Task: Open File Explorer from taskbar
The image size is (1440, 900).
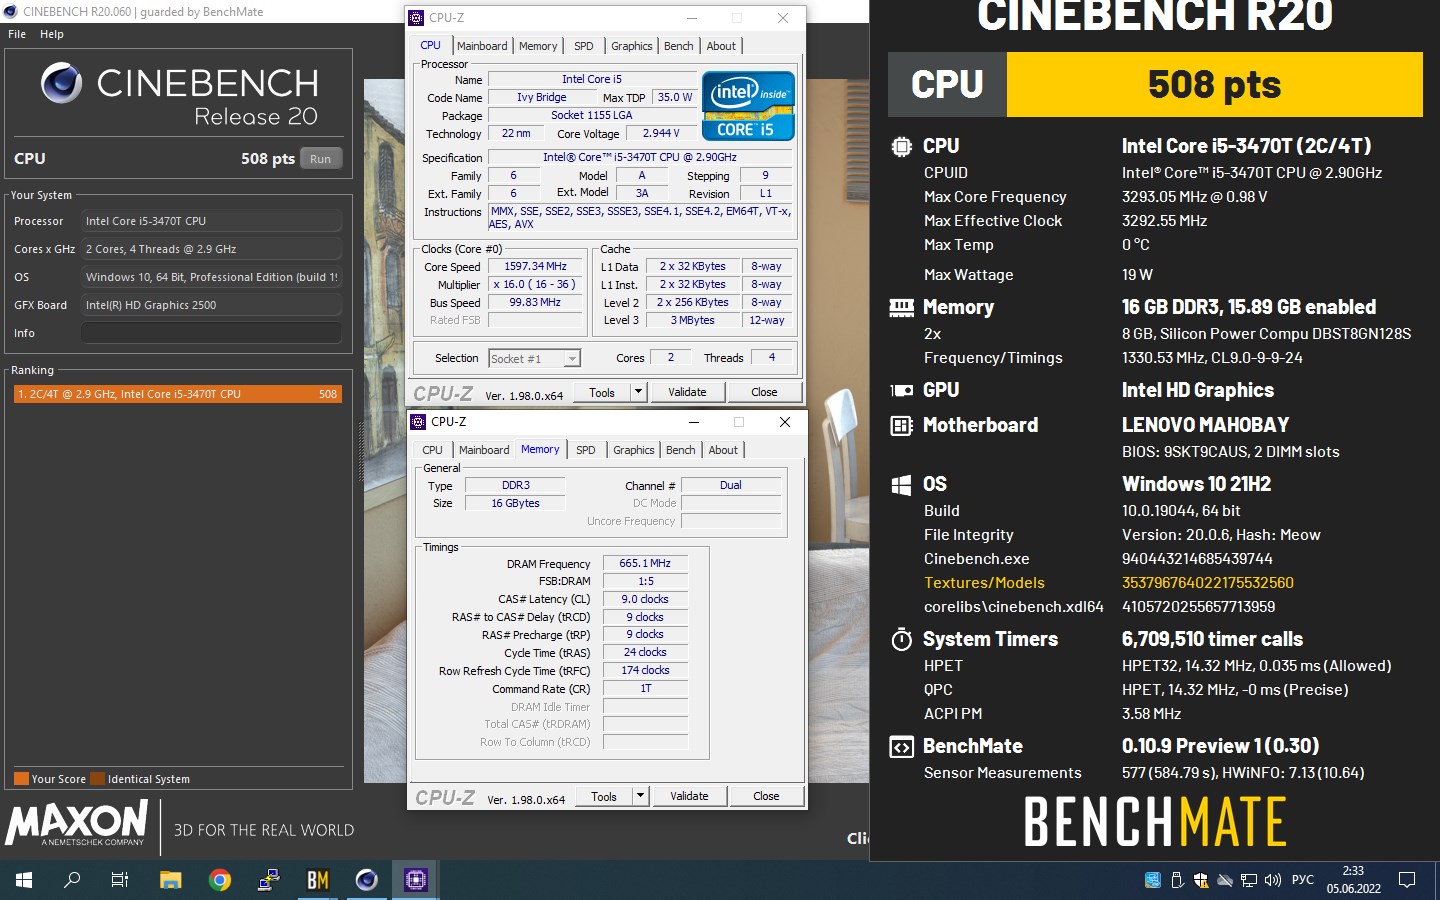Action: coord(171,880)
